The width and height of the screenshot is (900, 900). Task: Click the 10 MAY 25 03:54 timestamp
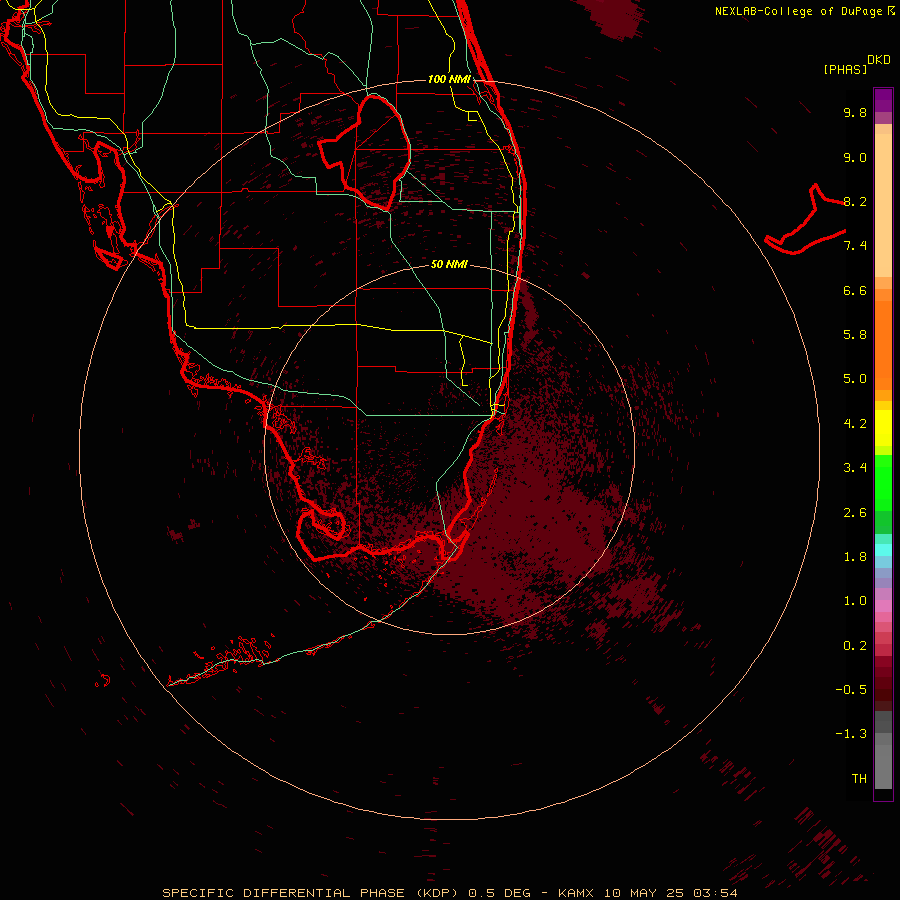pos(670,893)
